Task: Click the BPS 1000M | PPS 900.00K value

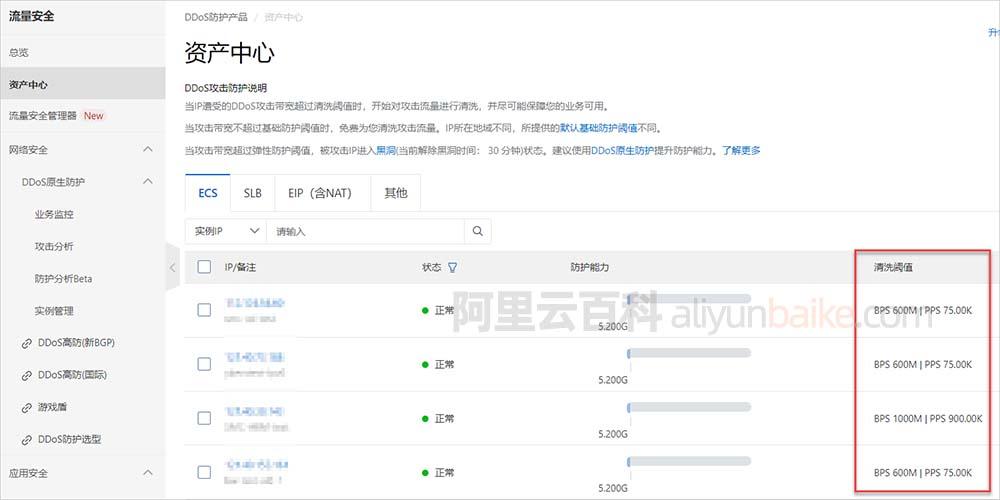Action: (x=928, y=418)
